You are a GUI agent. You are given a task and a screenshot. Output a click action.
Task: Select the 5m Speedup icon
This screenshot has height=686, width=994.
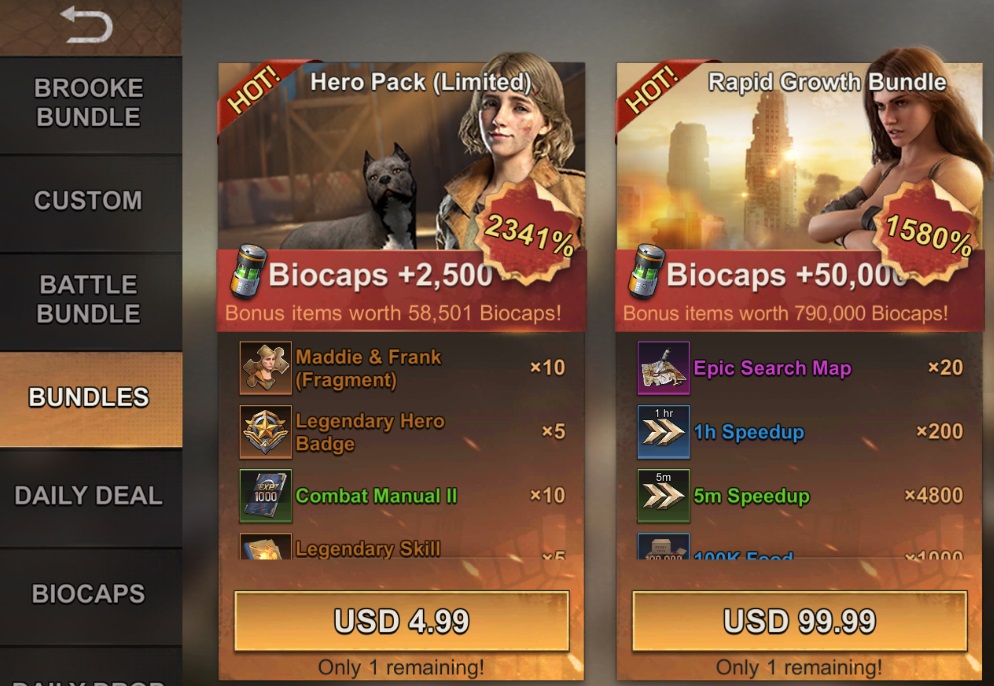[x=664, y=496]
